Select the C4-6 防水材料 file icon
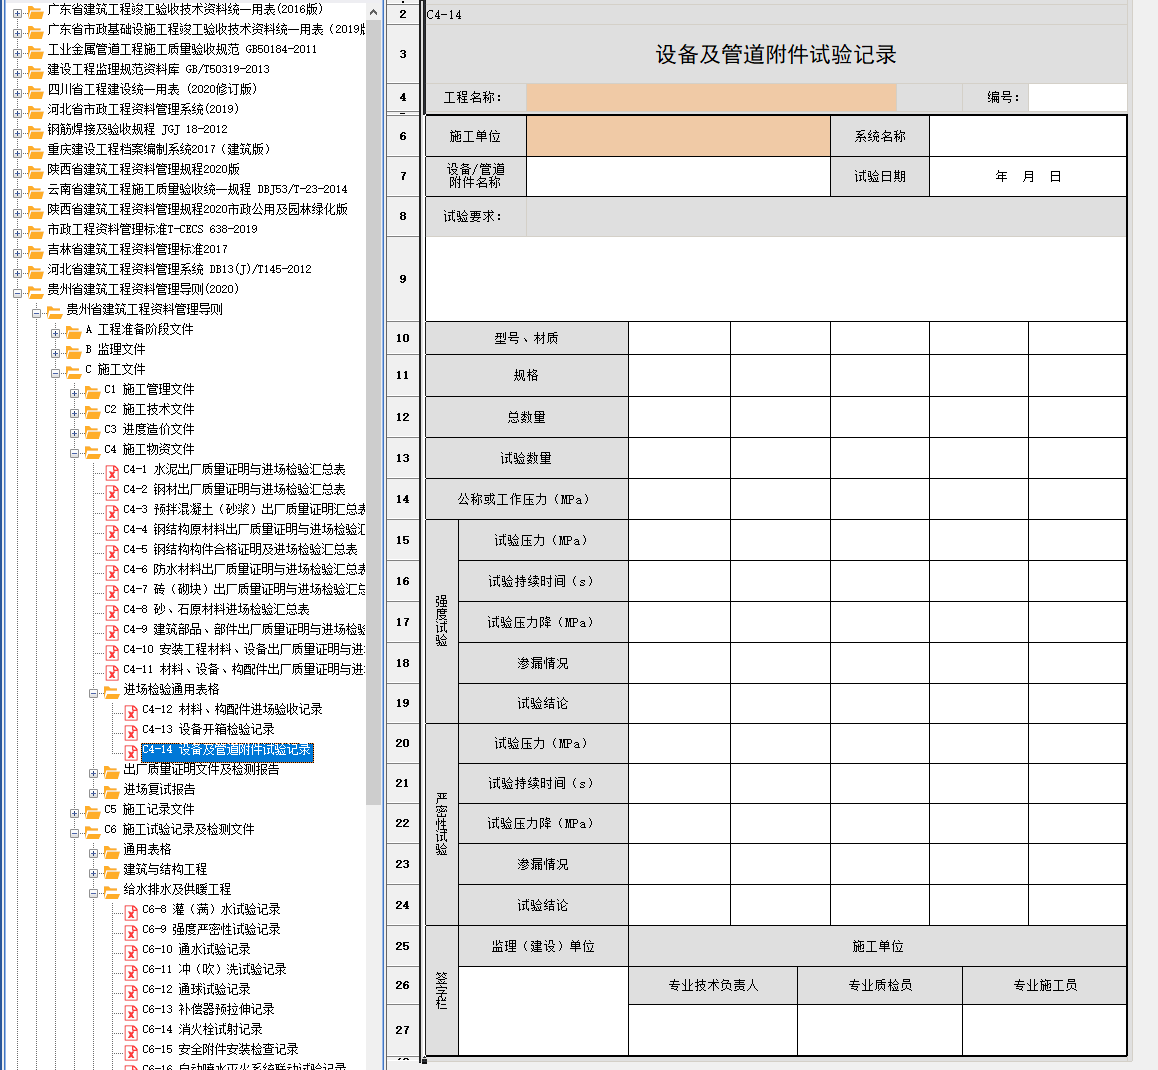 tap(112, 572)
